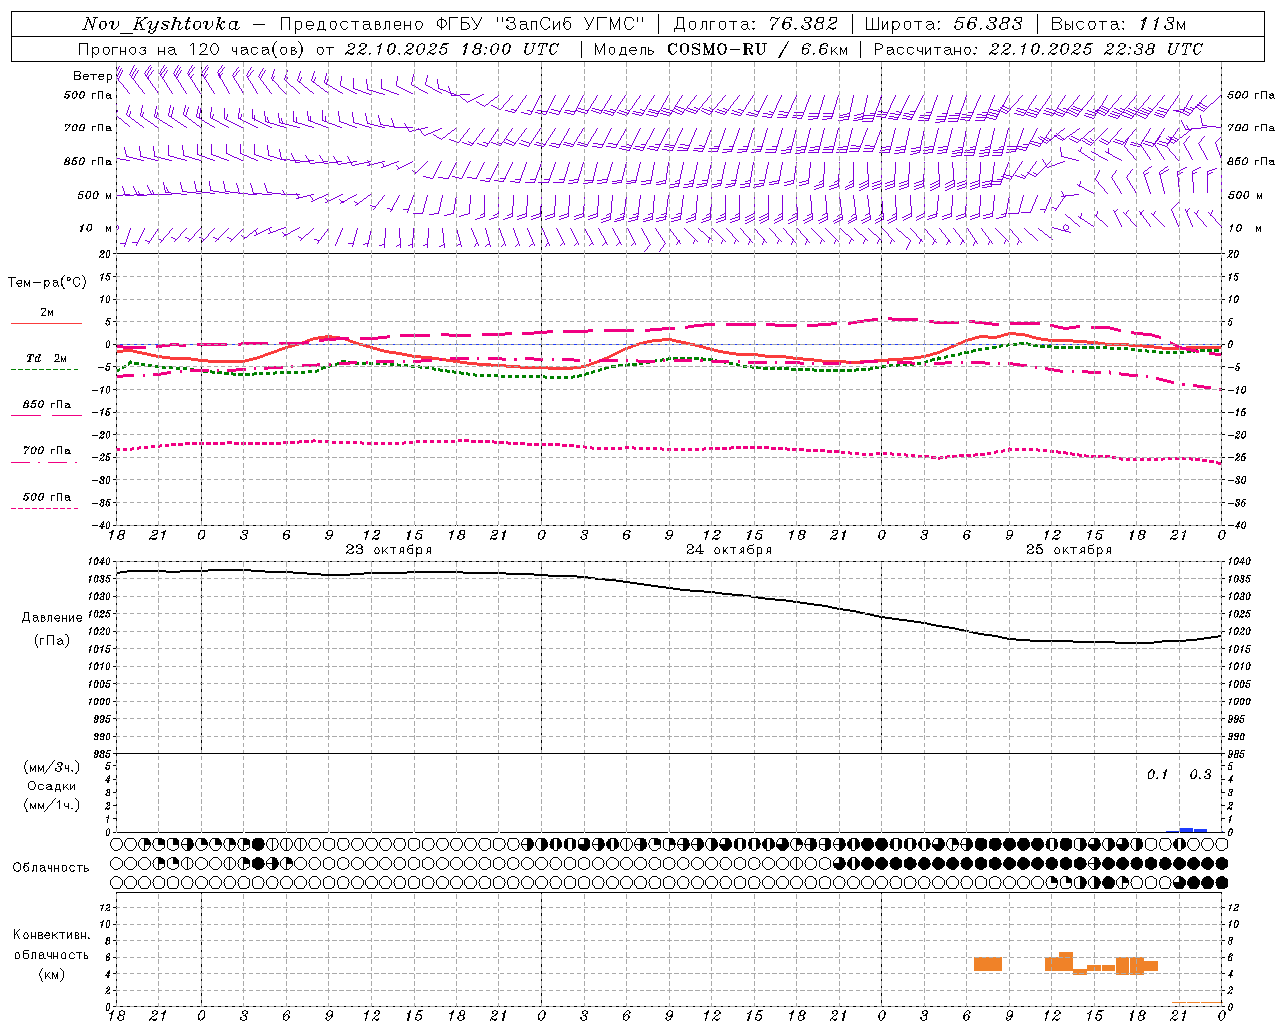
Task: Click the '(гПа)' unit under Давление
Action: tap(52, 641)
